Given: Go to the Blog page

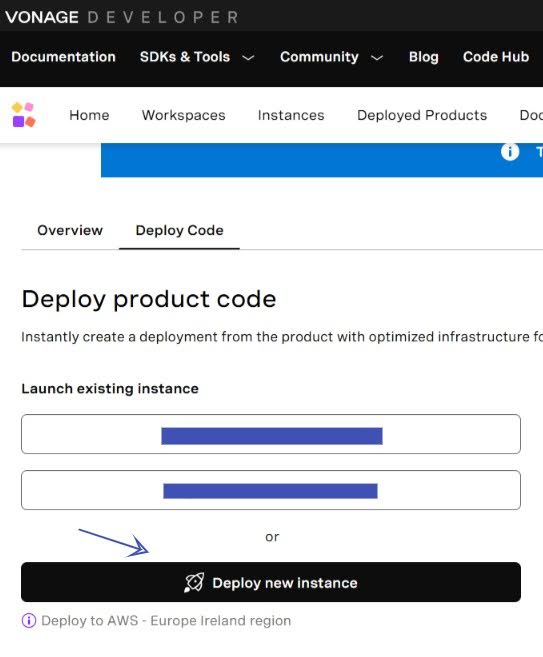Looking at the screenshot, I should [424, 57].
